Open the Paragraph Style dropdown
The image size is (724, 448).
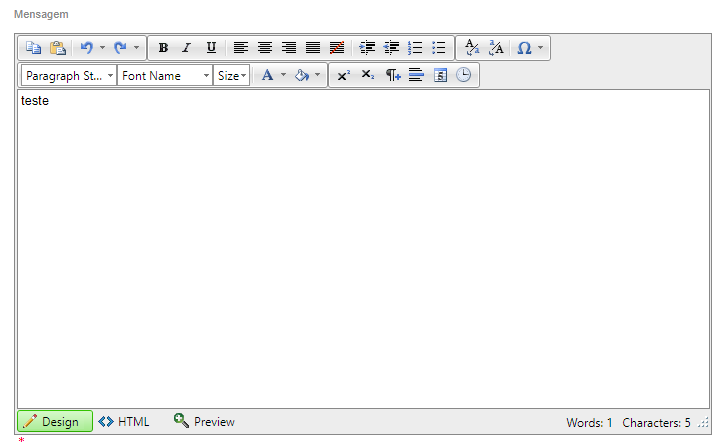[69, 75]
